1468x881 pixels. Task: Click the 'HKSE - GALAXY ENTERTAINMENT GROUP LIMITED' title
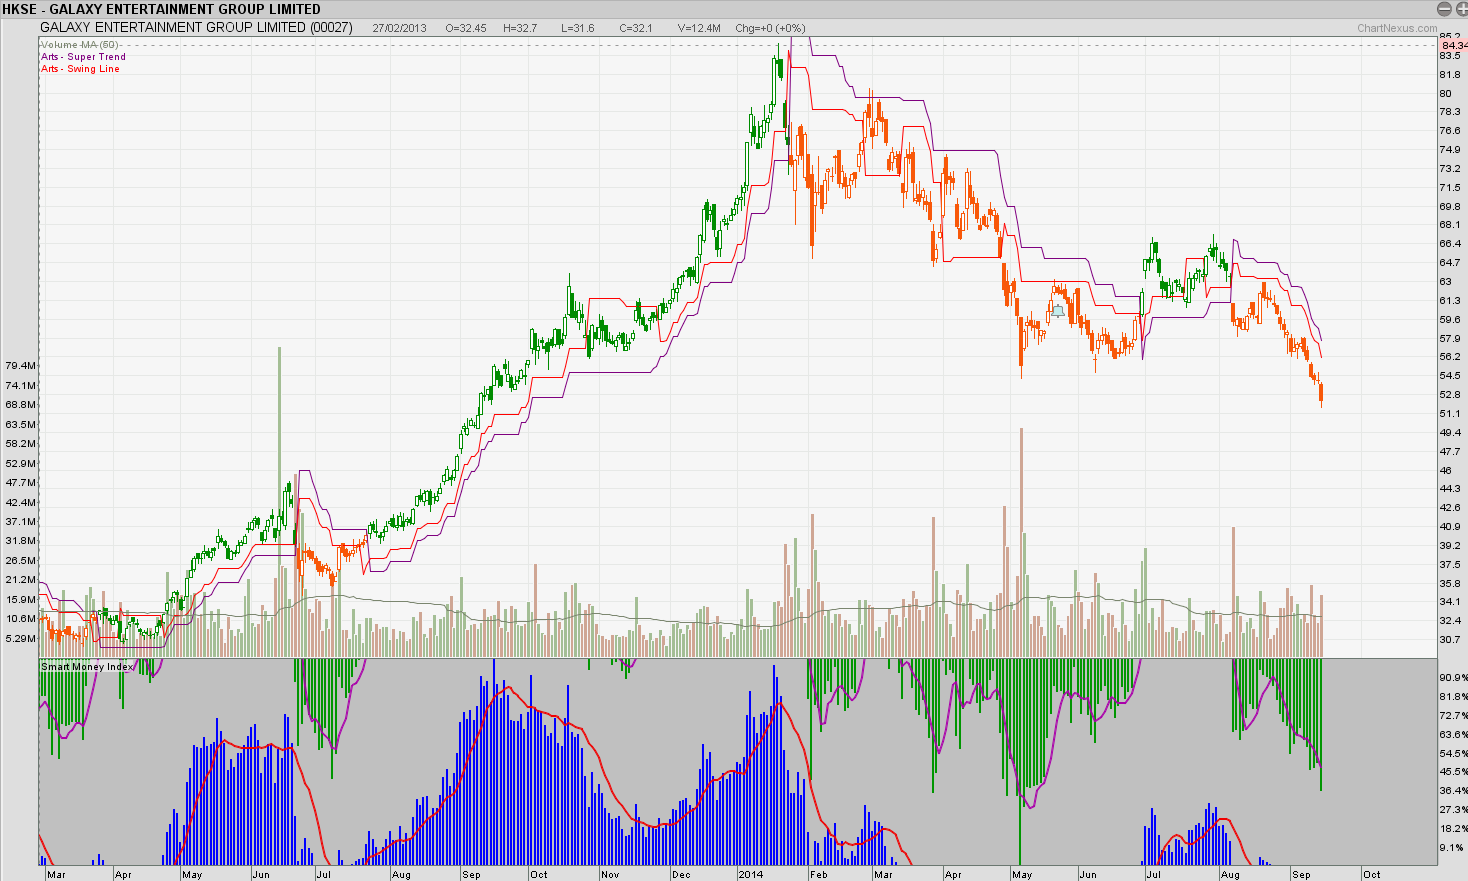(161, 9)
